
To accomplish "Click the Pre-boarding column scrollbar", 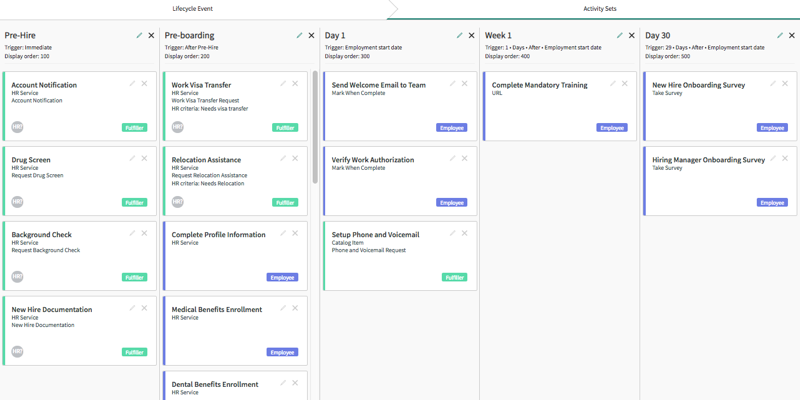I will [315, 127].
